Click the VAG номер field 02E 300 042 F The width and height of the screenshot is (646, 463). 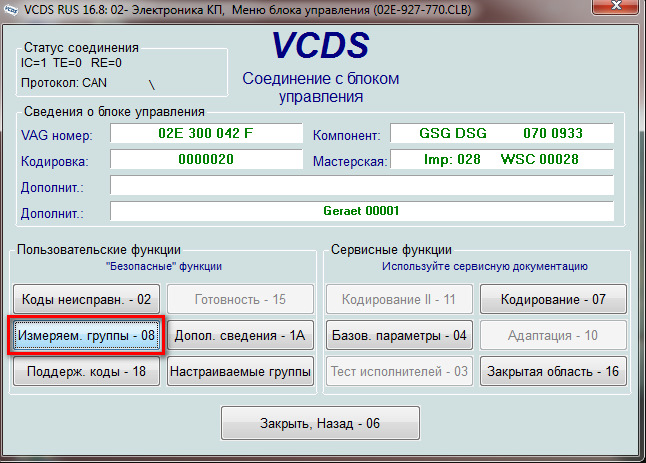(x=206, y=133)
